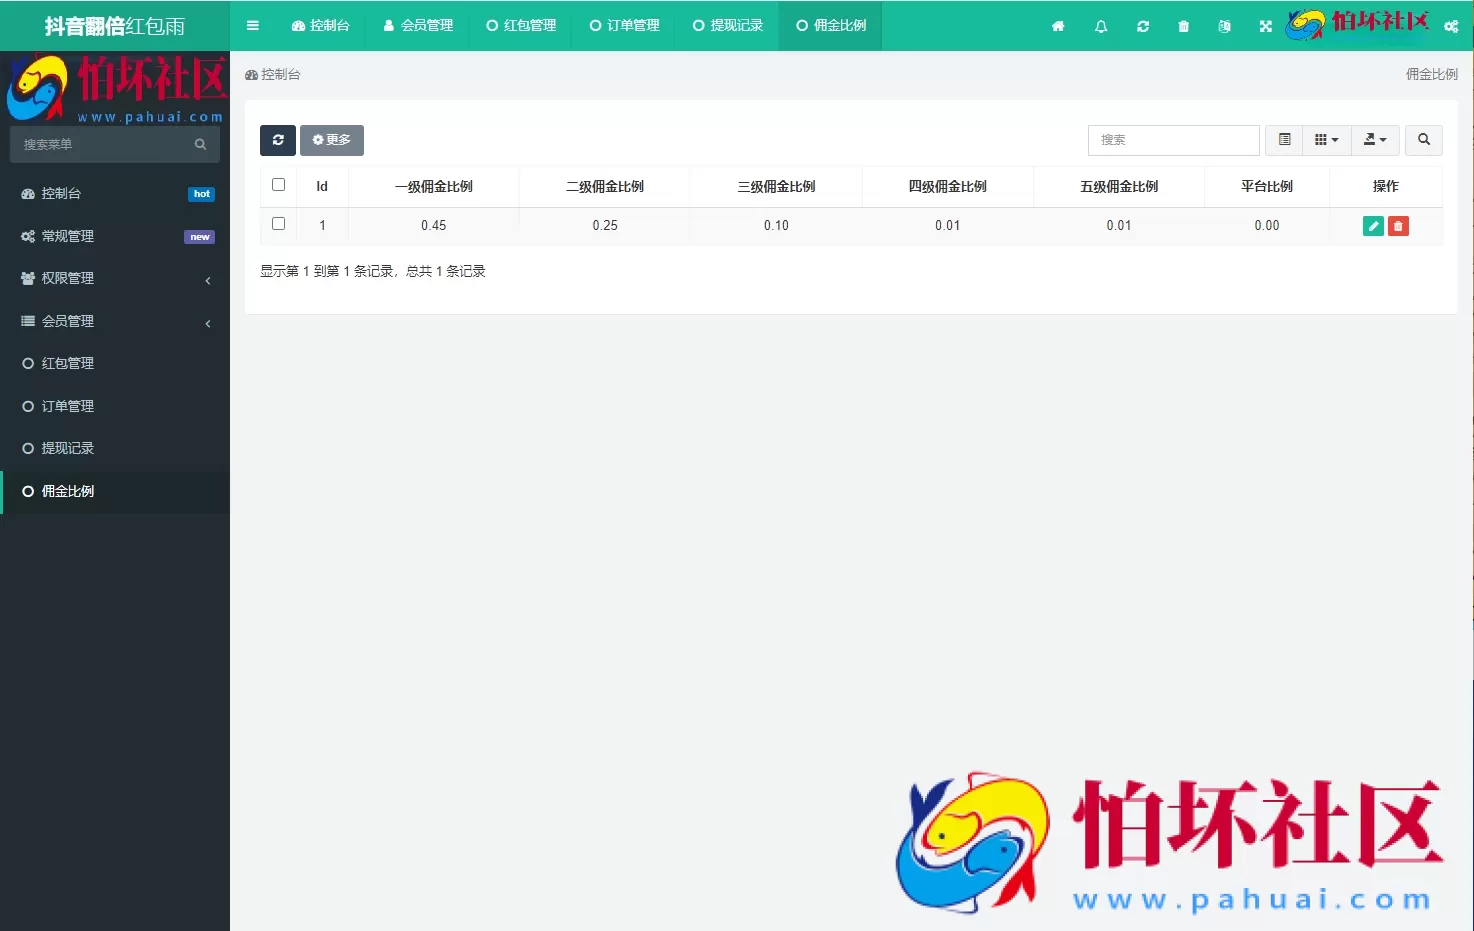The width and height of the screenshot is (1474, 931).
Task: Click the 一级佣金比例 column header
Action: (433, 187)
